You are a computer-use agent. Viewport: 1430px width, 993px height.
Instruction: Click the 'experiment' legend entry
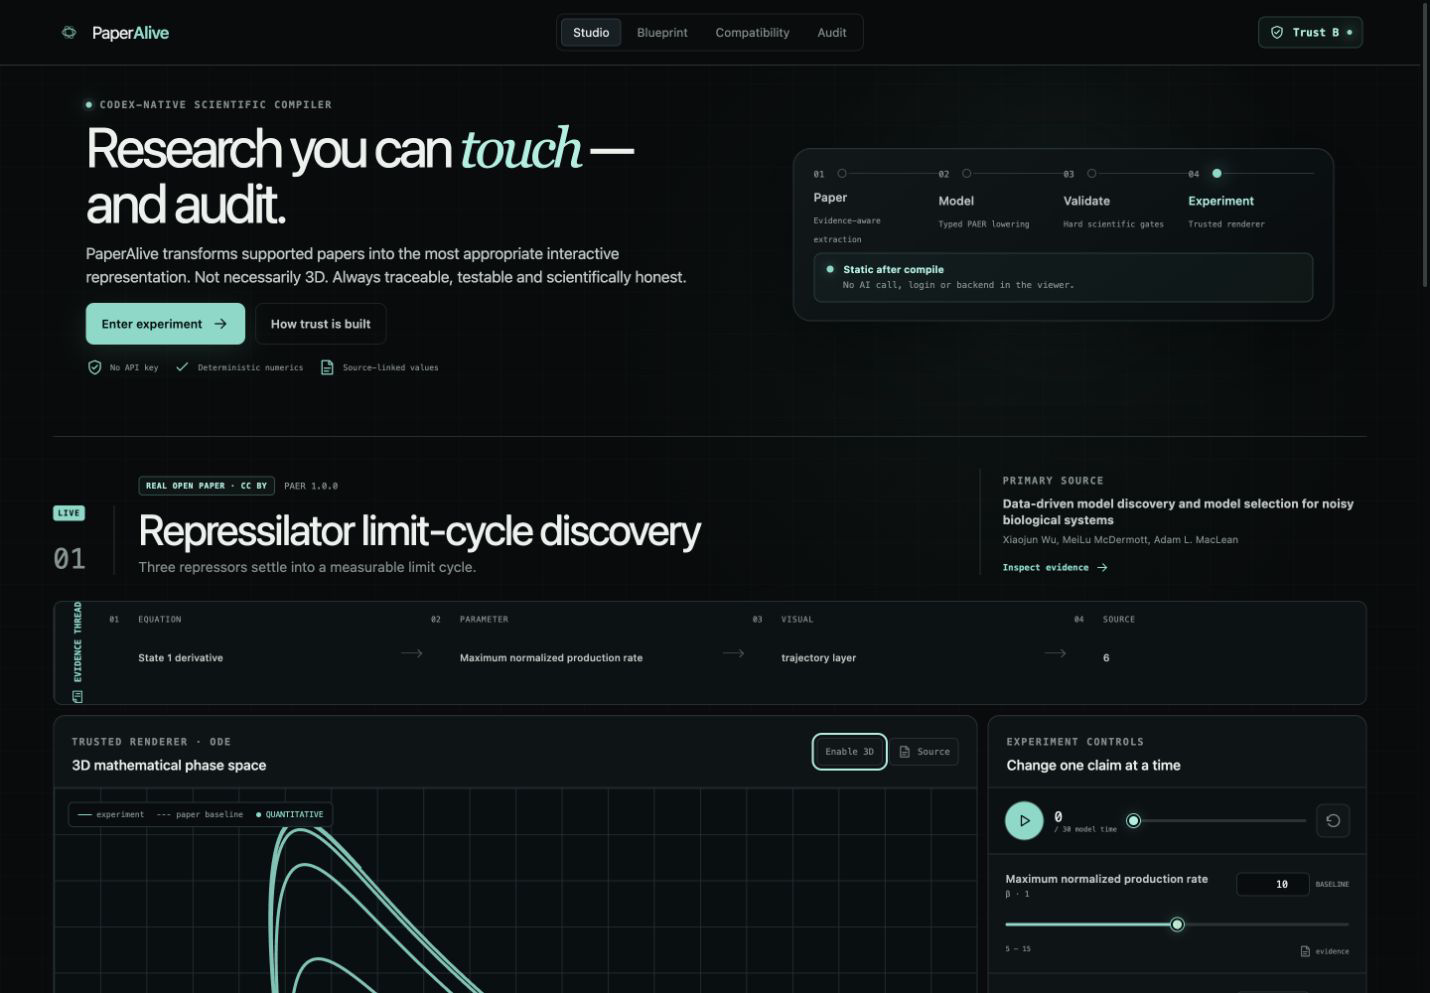click(111, 815)
